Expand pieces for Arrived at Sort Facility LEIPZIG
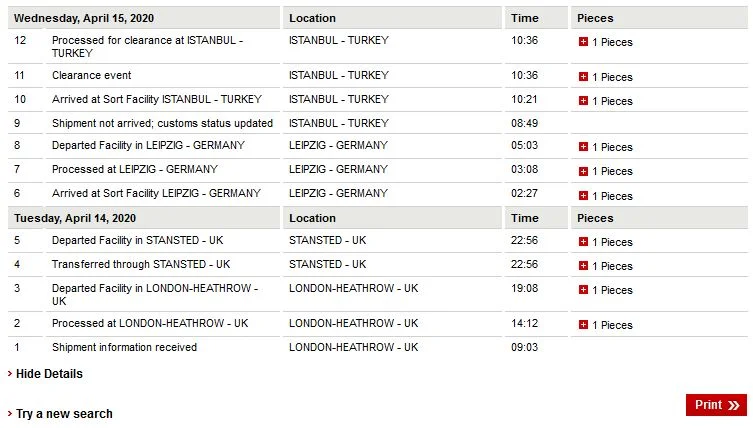 click(583, 196)
